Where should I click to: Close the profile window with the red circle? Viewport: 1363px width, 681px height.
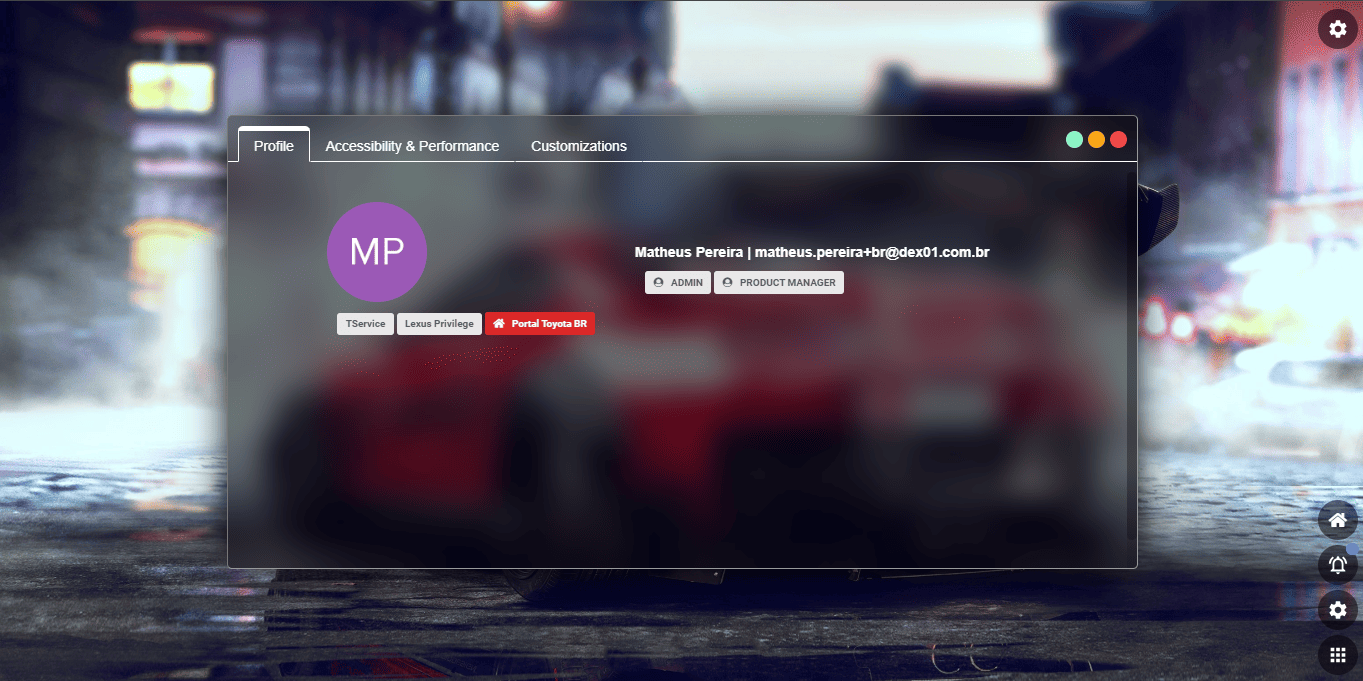pos(1118,140)
